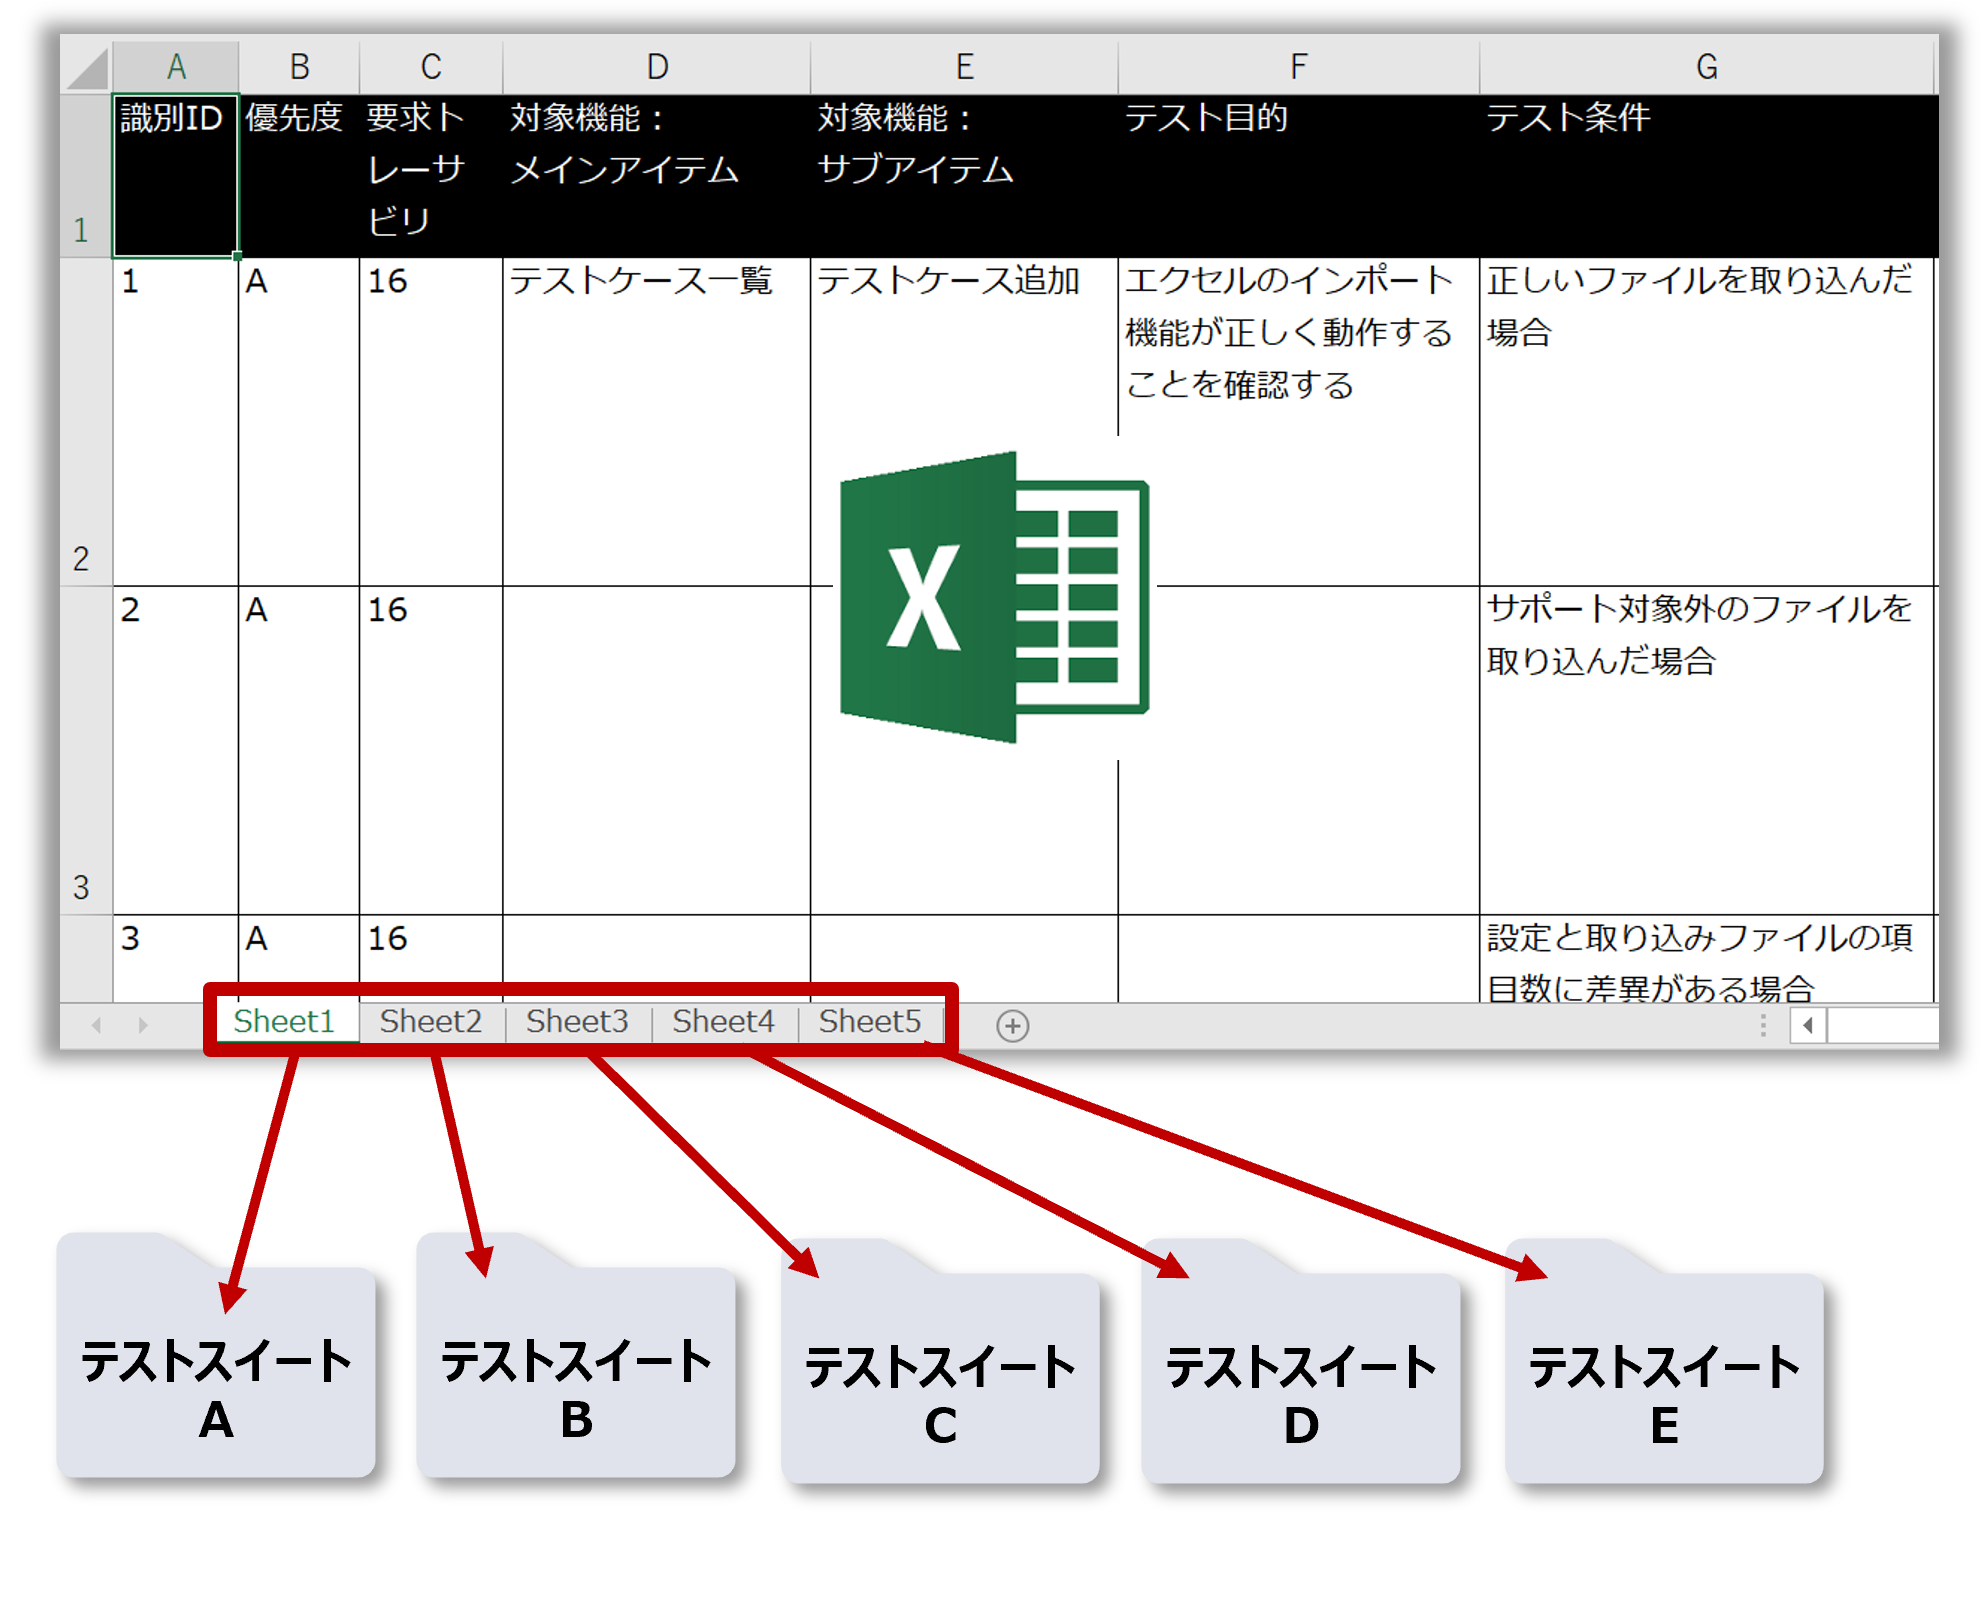Select column B header

299,67
